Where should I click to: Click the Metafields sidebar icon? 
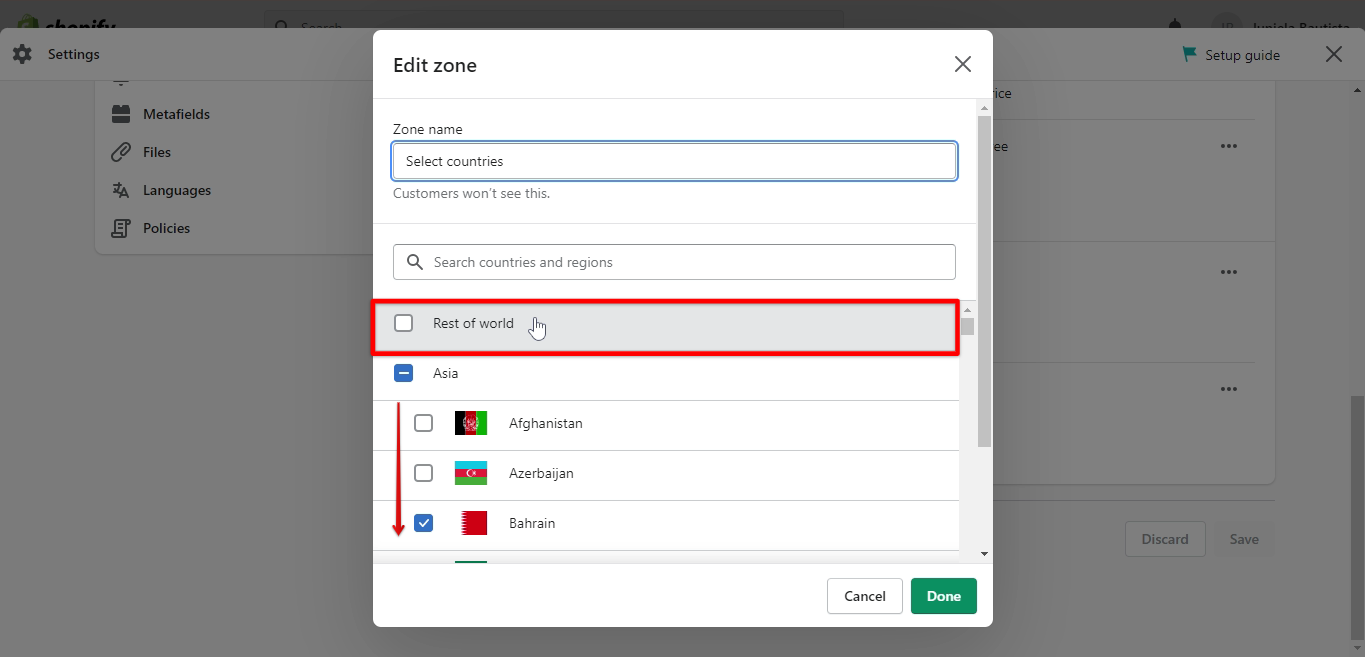click(x=120, y=113)
